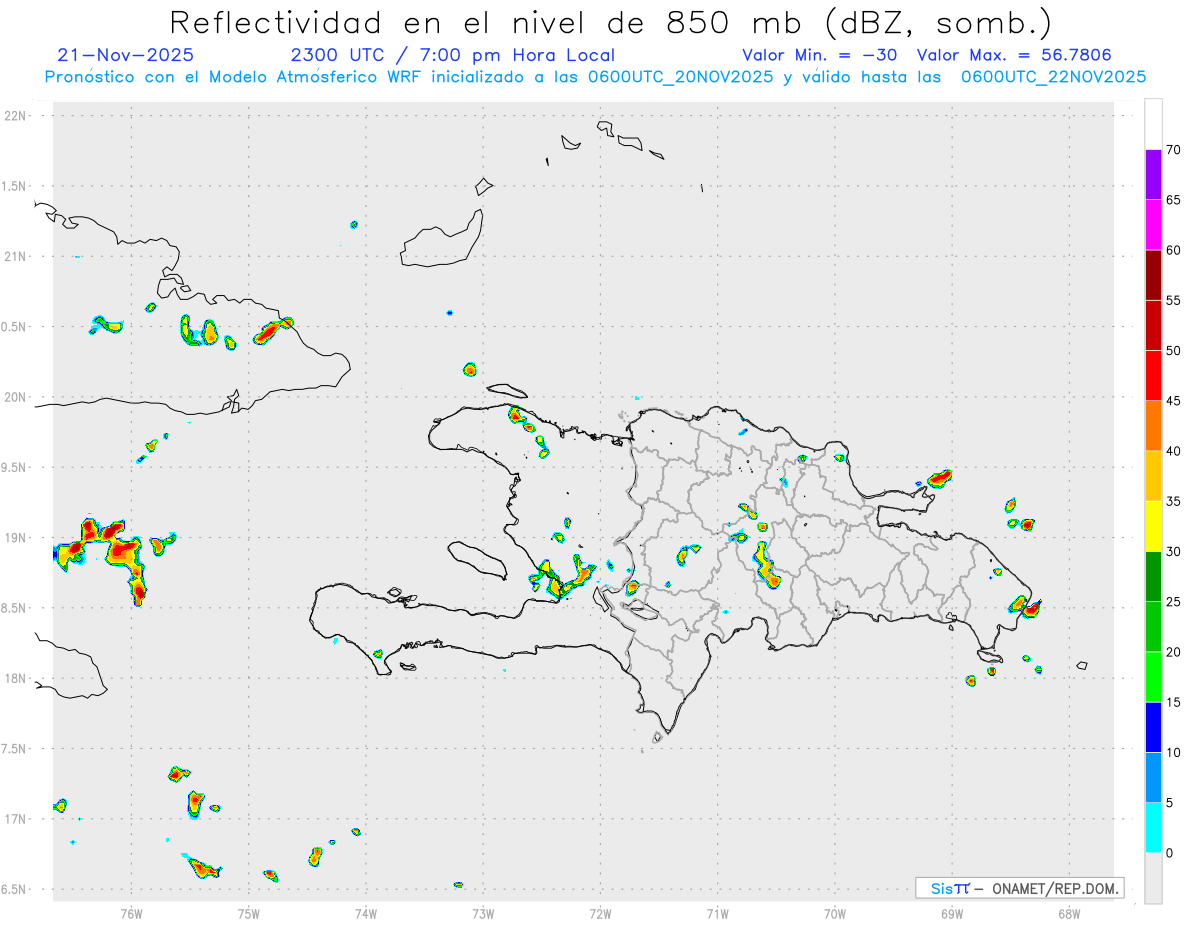
Task: Select the orange 40-45 dBZ colorbar segment
Action: (1153, 426)
